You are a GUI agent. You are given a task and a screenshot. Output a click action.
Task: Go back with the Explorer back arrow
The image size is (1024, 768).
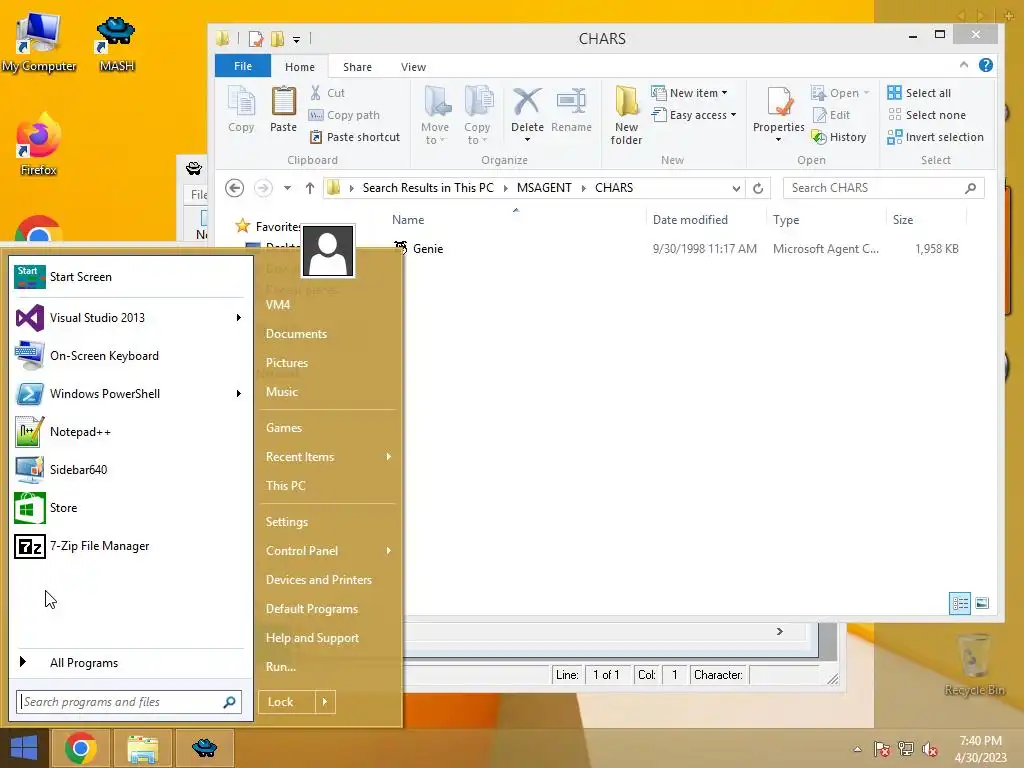click(234, 188)
